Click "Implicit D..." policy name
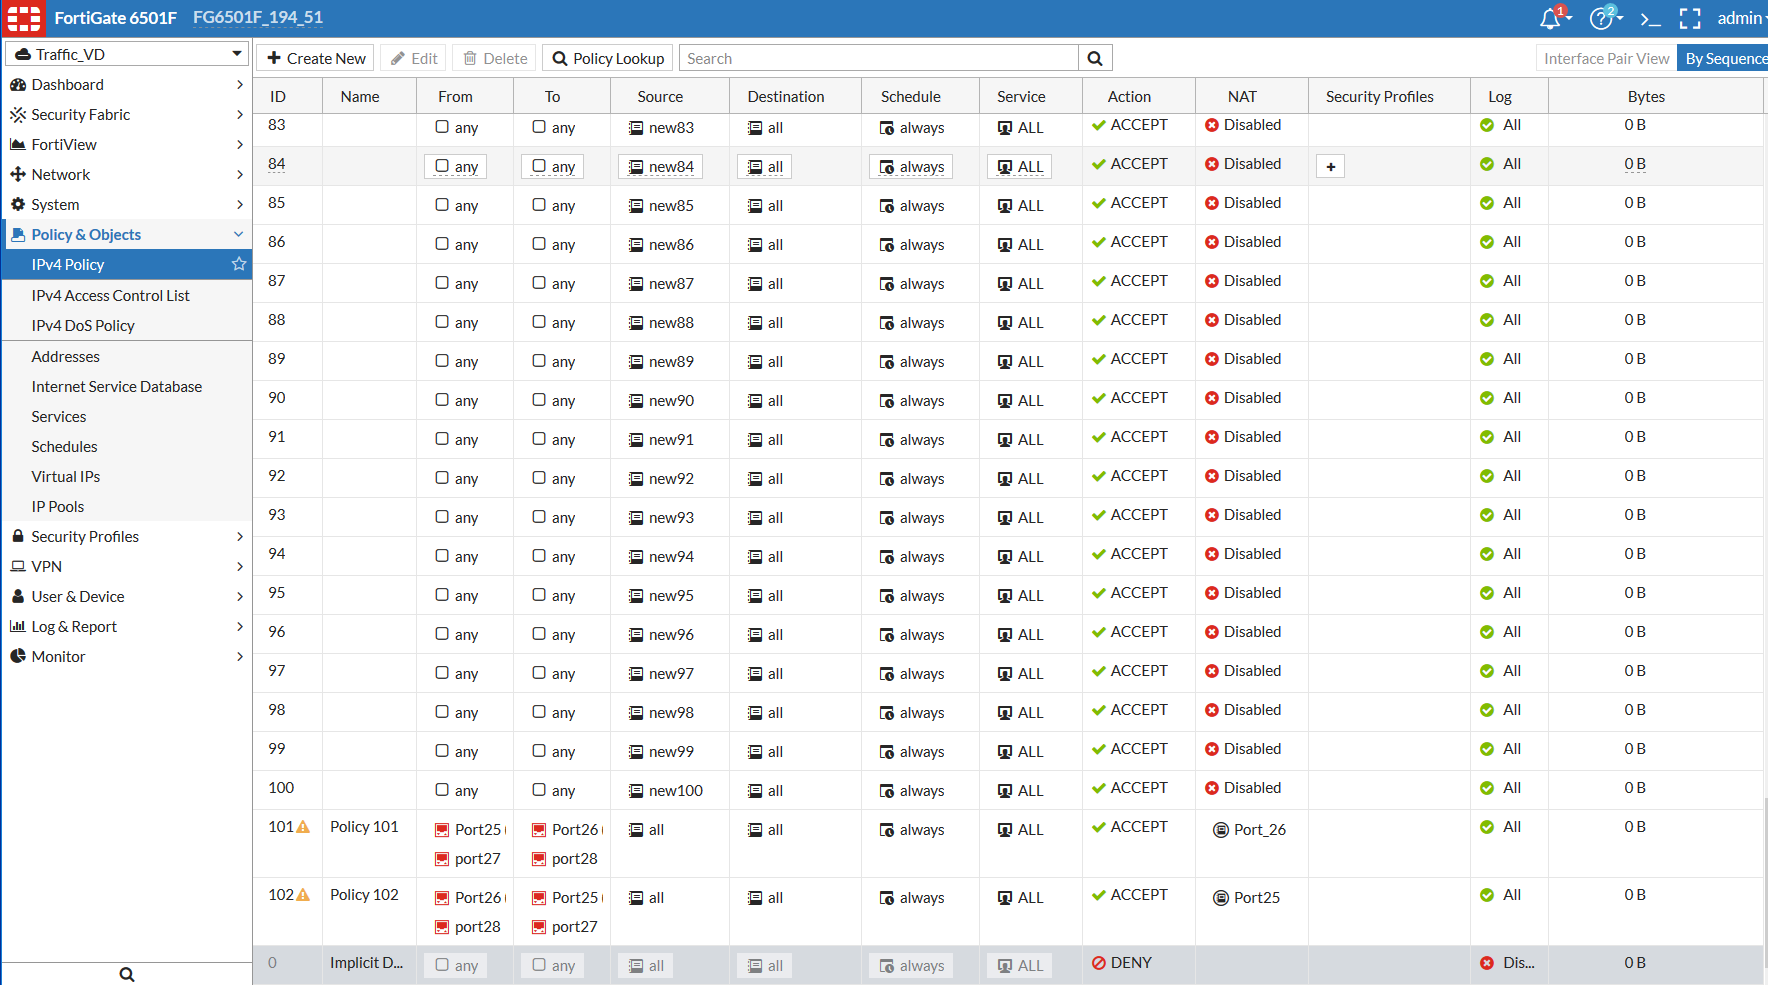 click(x=367, y=963)
